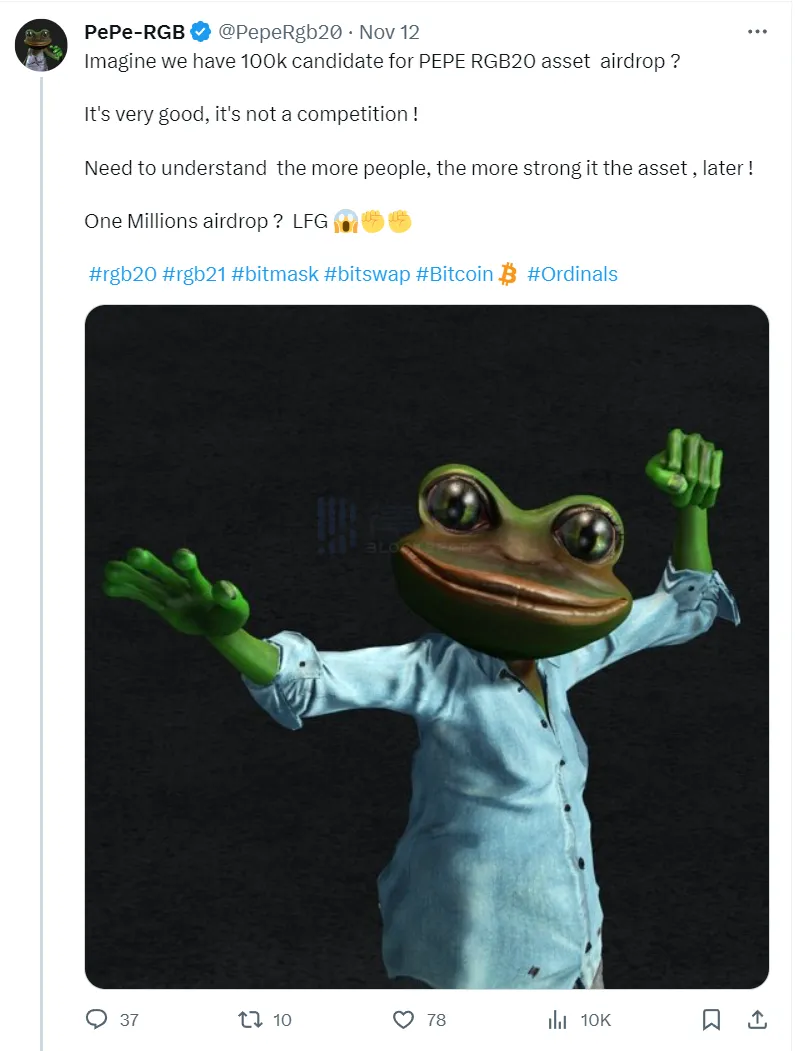The width and height of the screenshot is (795, 1051).
Task: Click the repost arrows icon
Action: click(x=250, y=1019)
